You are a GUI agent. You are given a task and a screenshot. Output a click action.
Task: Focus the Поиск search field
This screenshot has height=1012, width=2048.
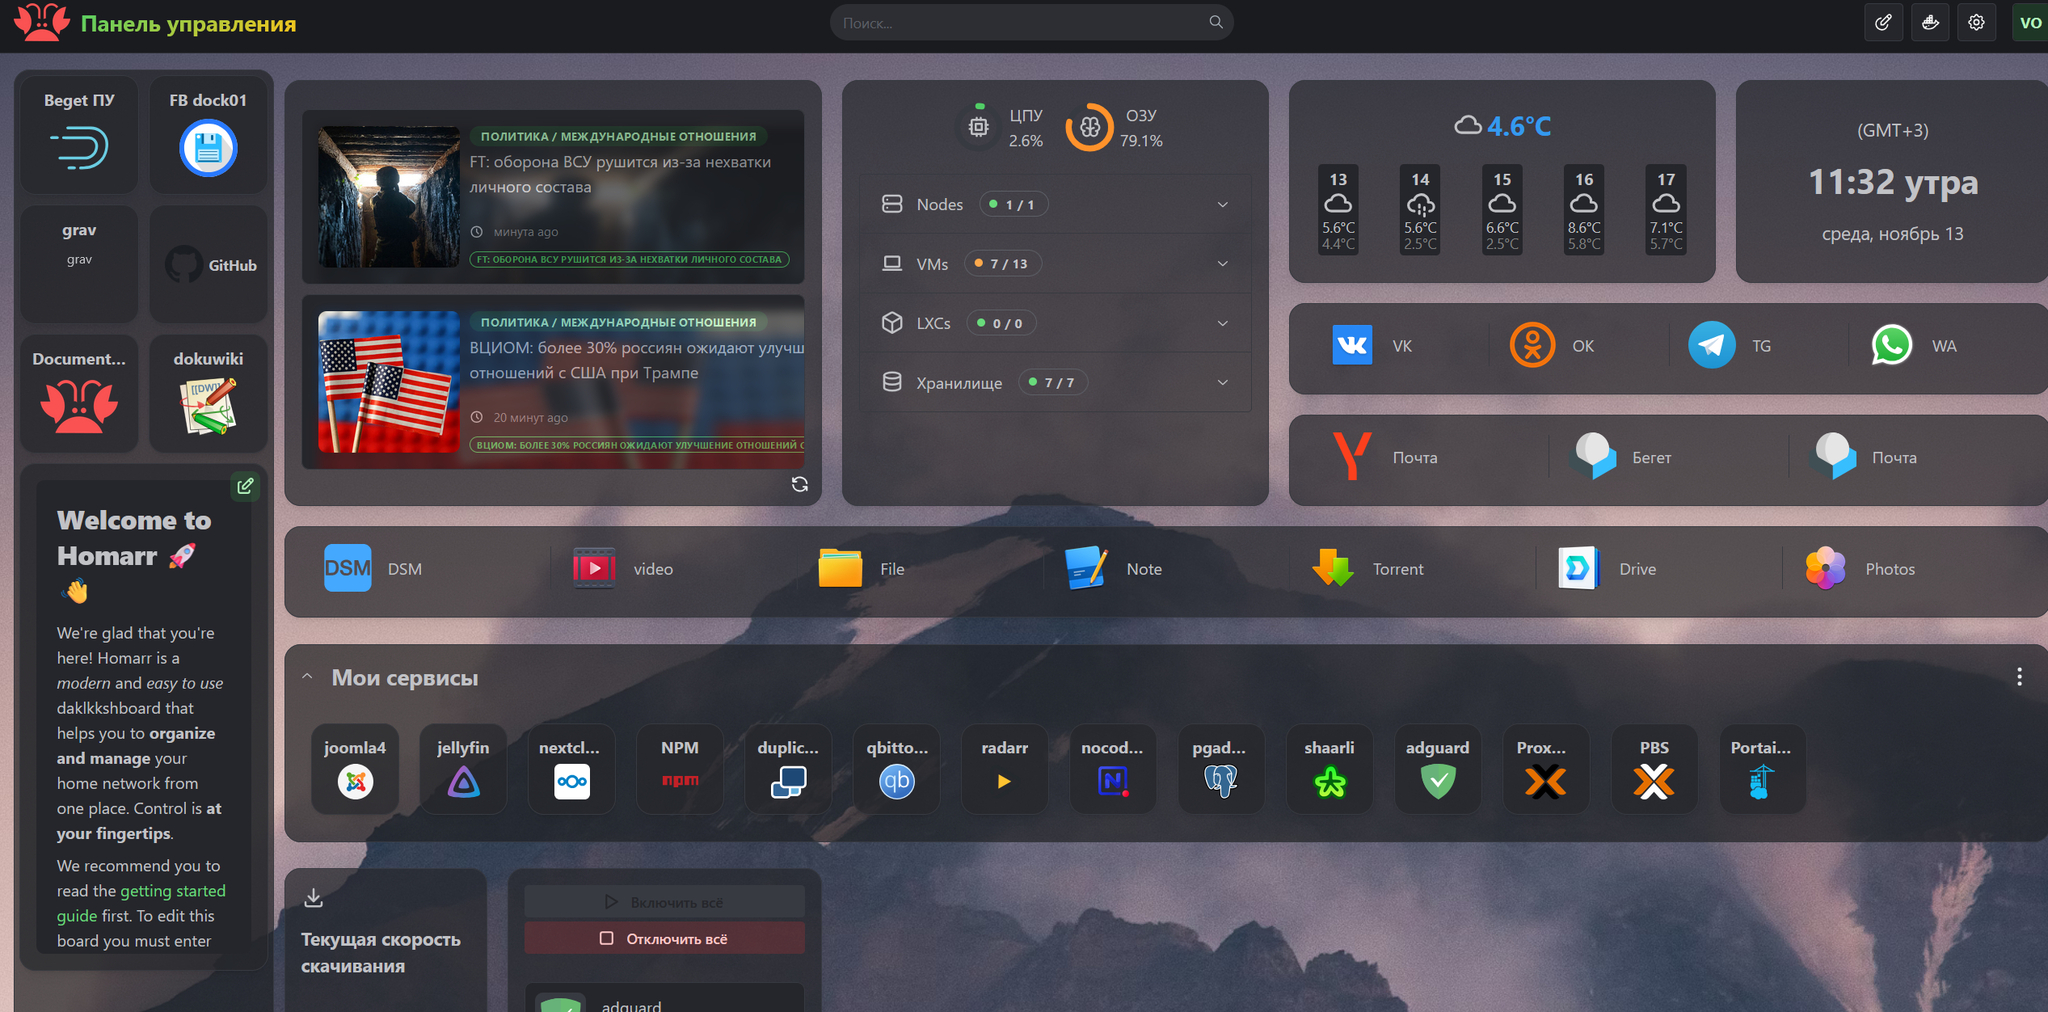tap(1031, 22)
